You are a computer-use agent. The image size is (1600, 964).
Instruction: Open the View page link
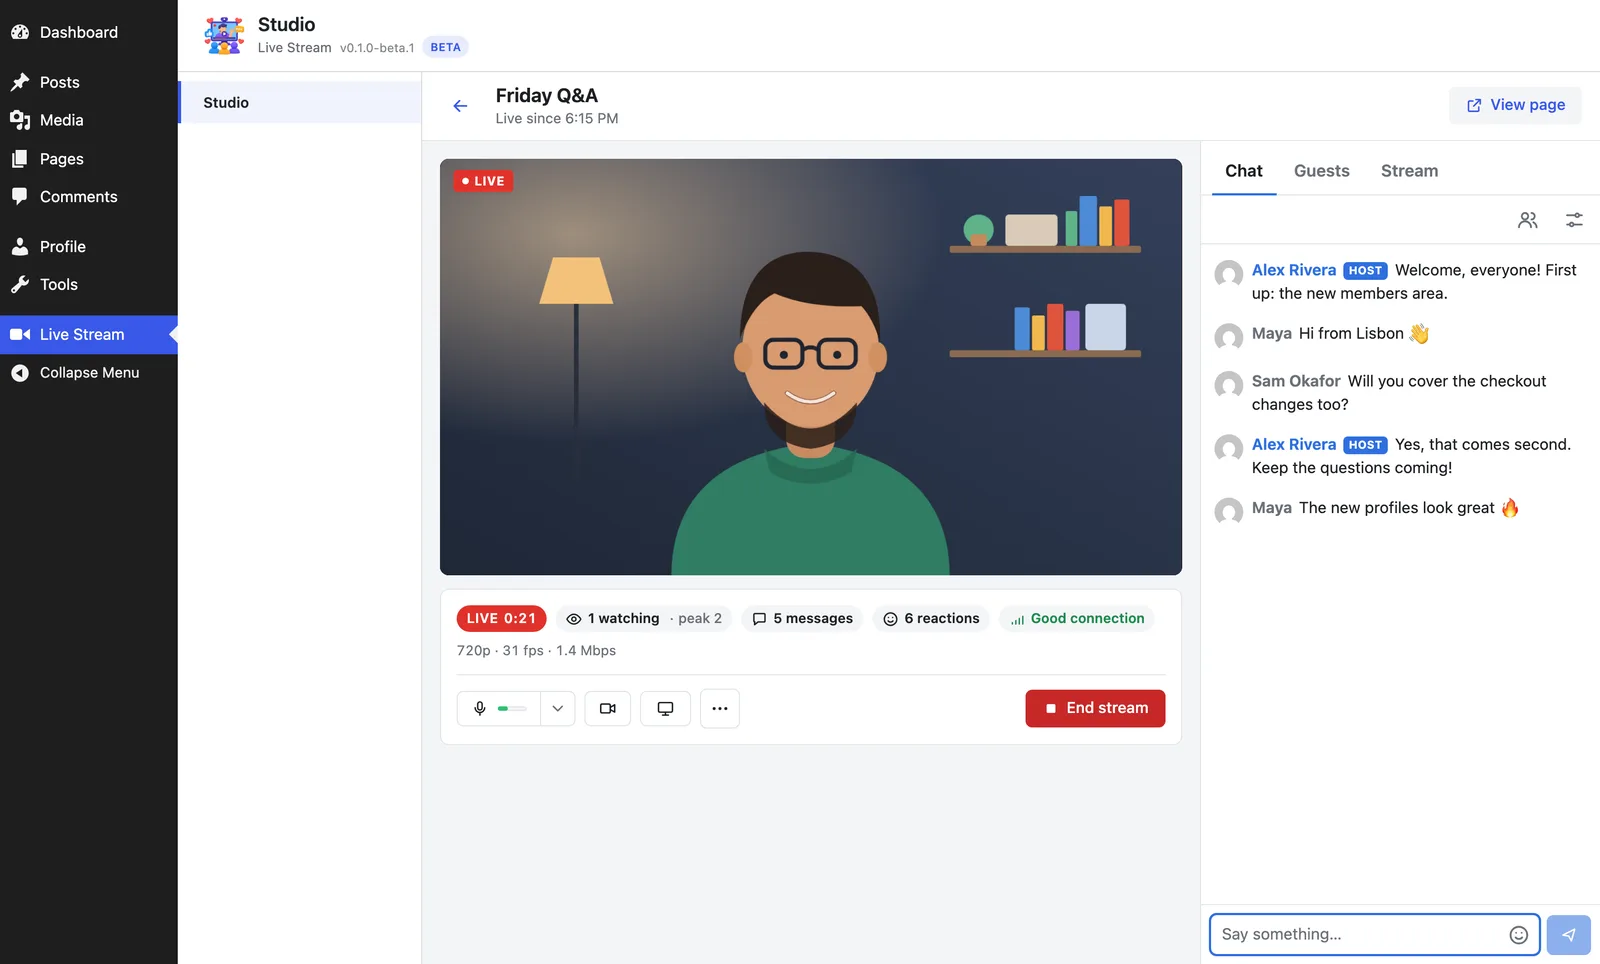1515,105
